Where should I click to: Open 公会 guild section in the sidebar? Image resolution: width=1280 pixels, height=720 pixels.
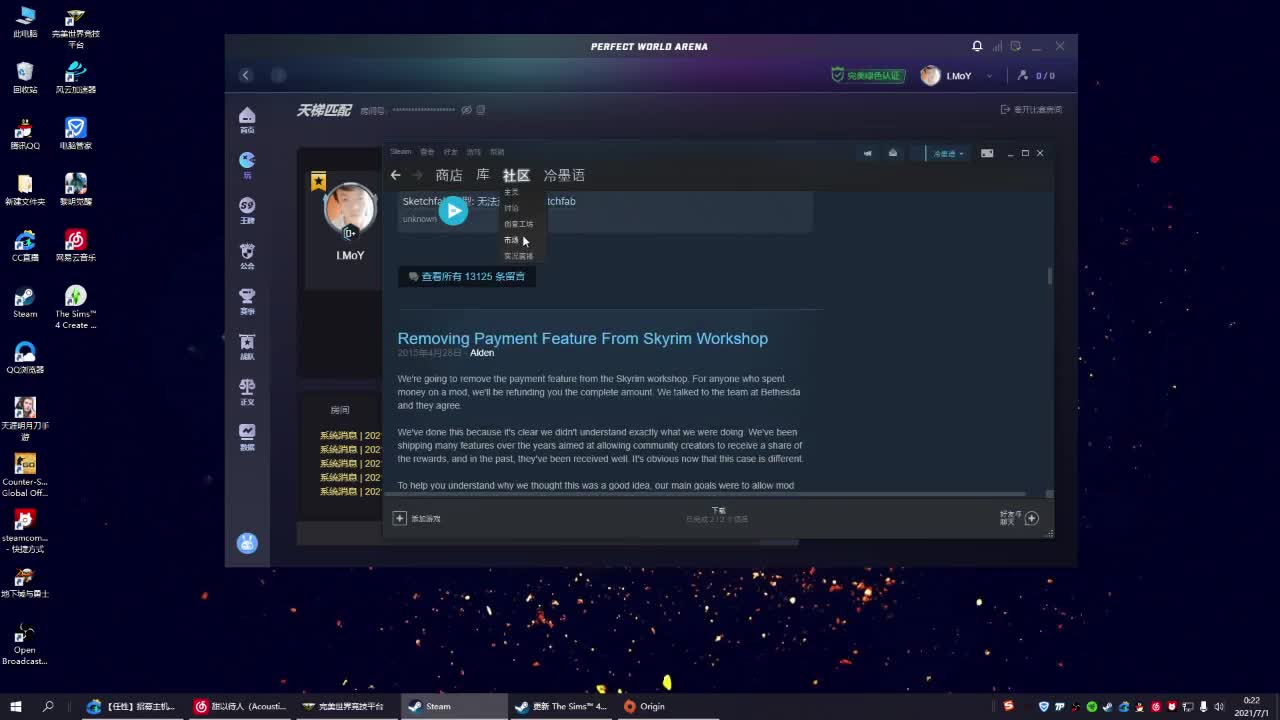tap(247, 256)
